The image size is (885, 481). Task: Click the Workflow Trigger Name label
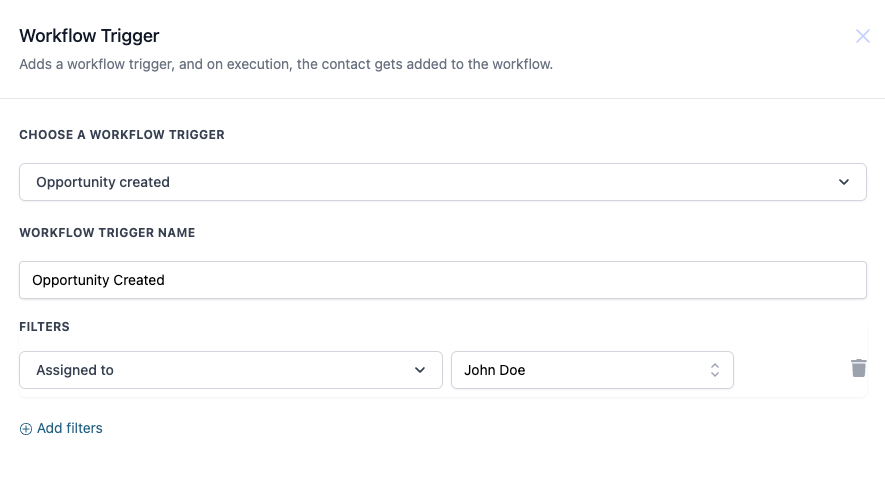pos(107,233)
